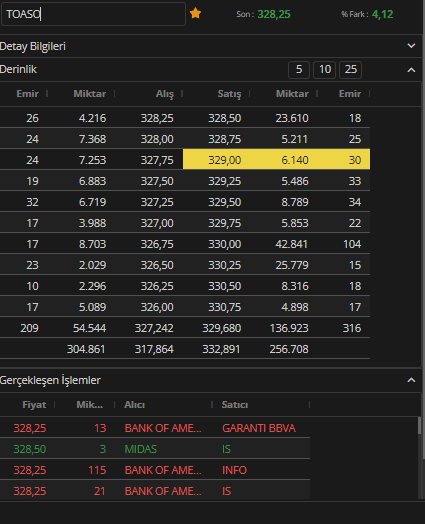Click the right Miktar column header
Image resolution: width=425 pixels, height=524 pixels.
pos(292,94)
